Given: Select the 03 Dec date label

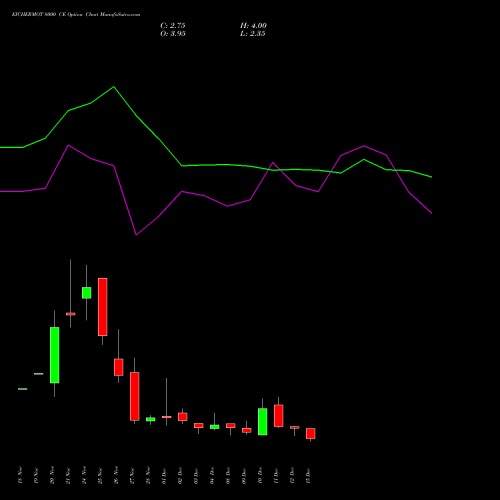Looking at the screenshot, I should pyautogui.click(x=196, y=475).
